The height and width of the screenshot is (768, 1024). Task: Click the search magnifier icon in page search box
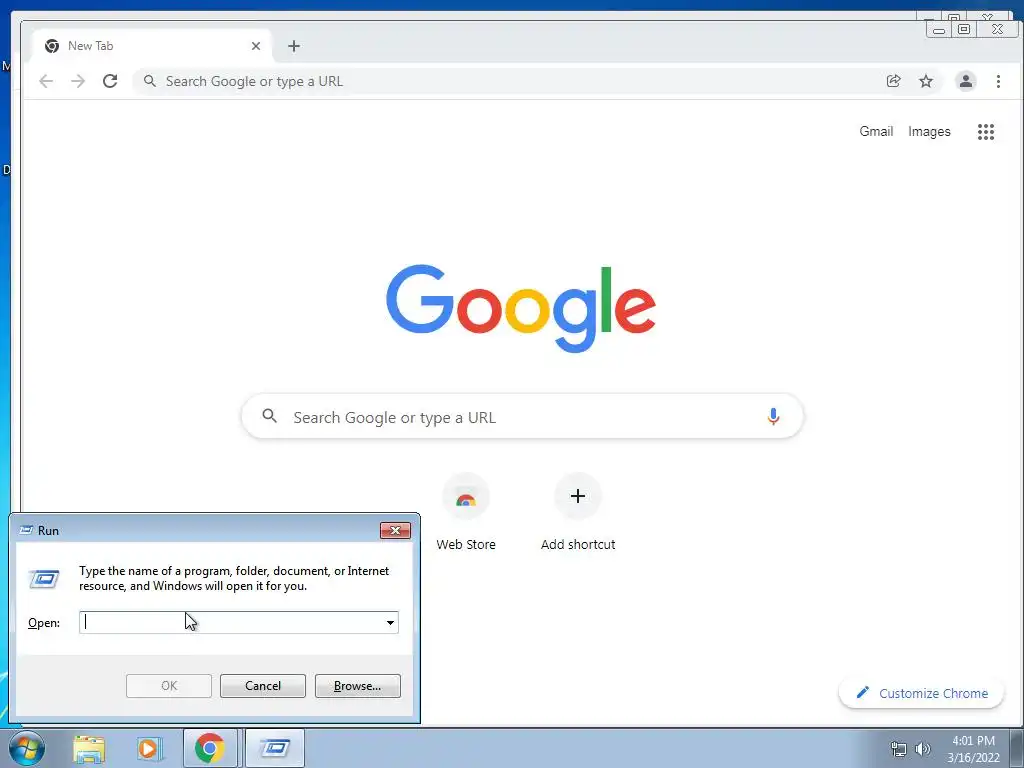click(x=270, y=415)
